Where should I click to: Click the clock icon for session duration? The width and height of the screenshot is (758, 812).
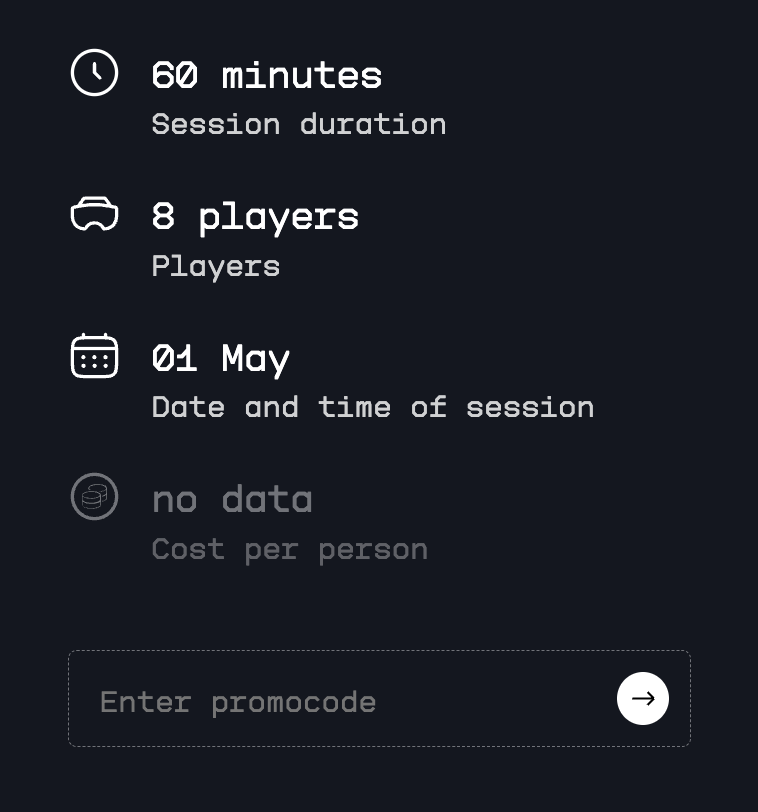95,73
